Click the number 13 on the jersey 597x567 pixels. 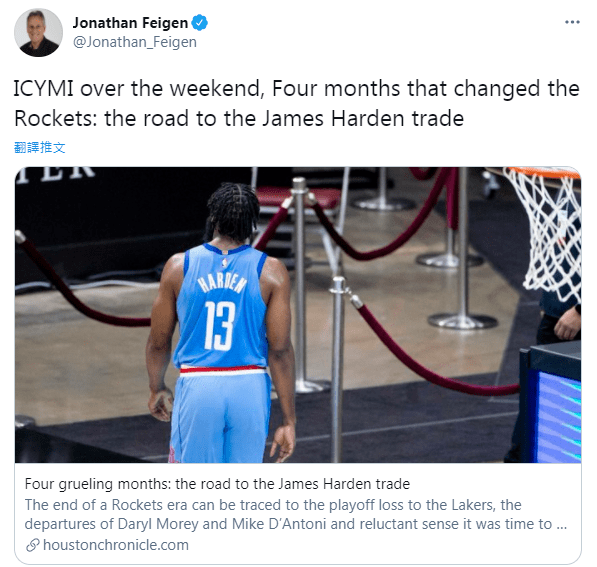click(x=220, y=326)
